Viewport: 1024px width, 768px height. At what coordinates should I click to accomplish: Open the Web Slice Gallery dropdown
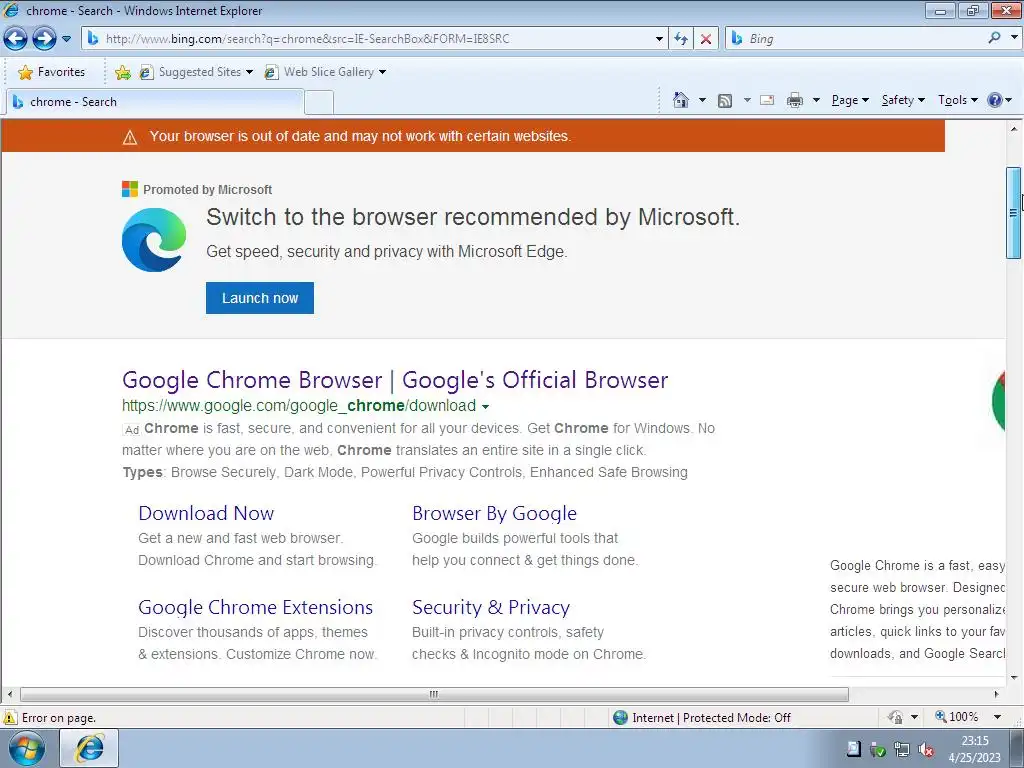(325, 72)
